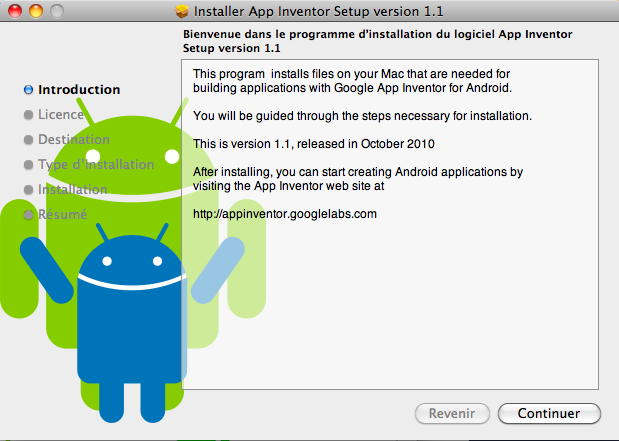This screenshot has width=619, height=441.
Task: Click the gray disabled zoom window button
Action: tap(57, 11)
